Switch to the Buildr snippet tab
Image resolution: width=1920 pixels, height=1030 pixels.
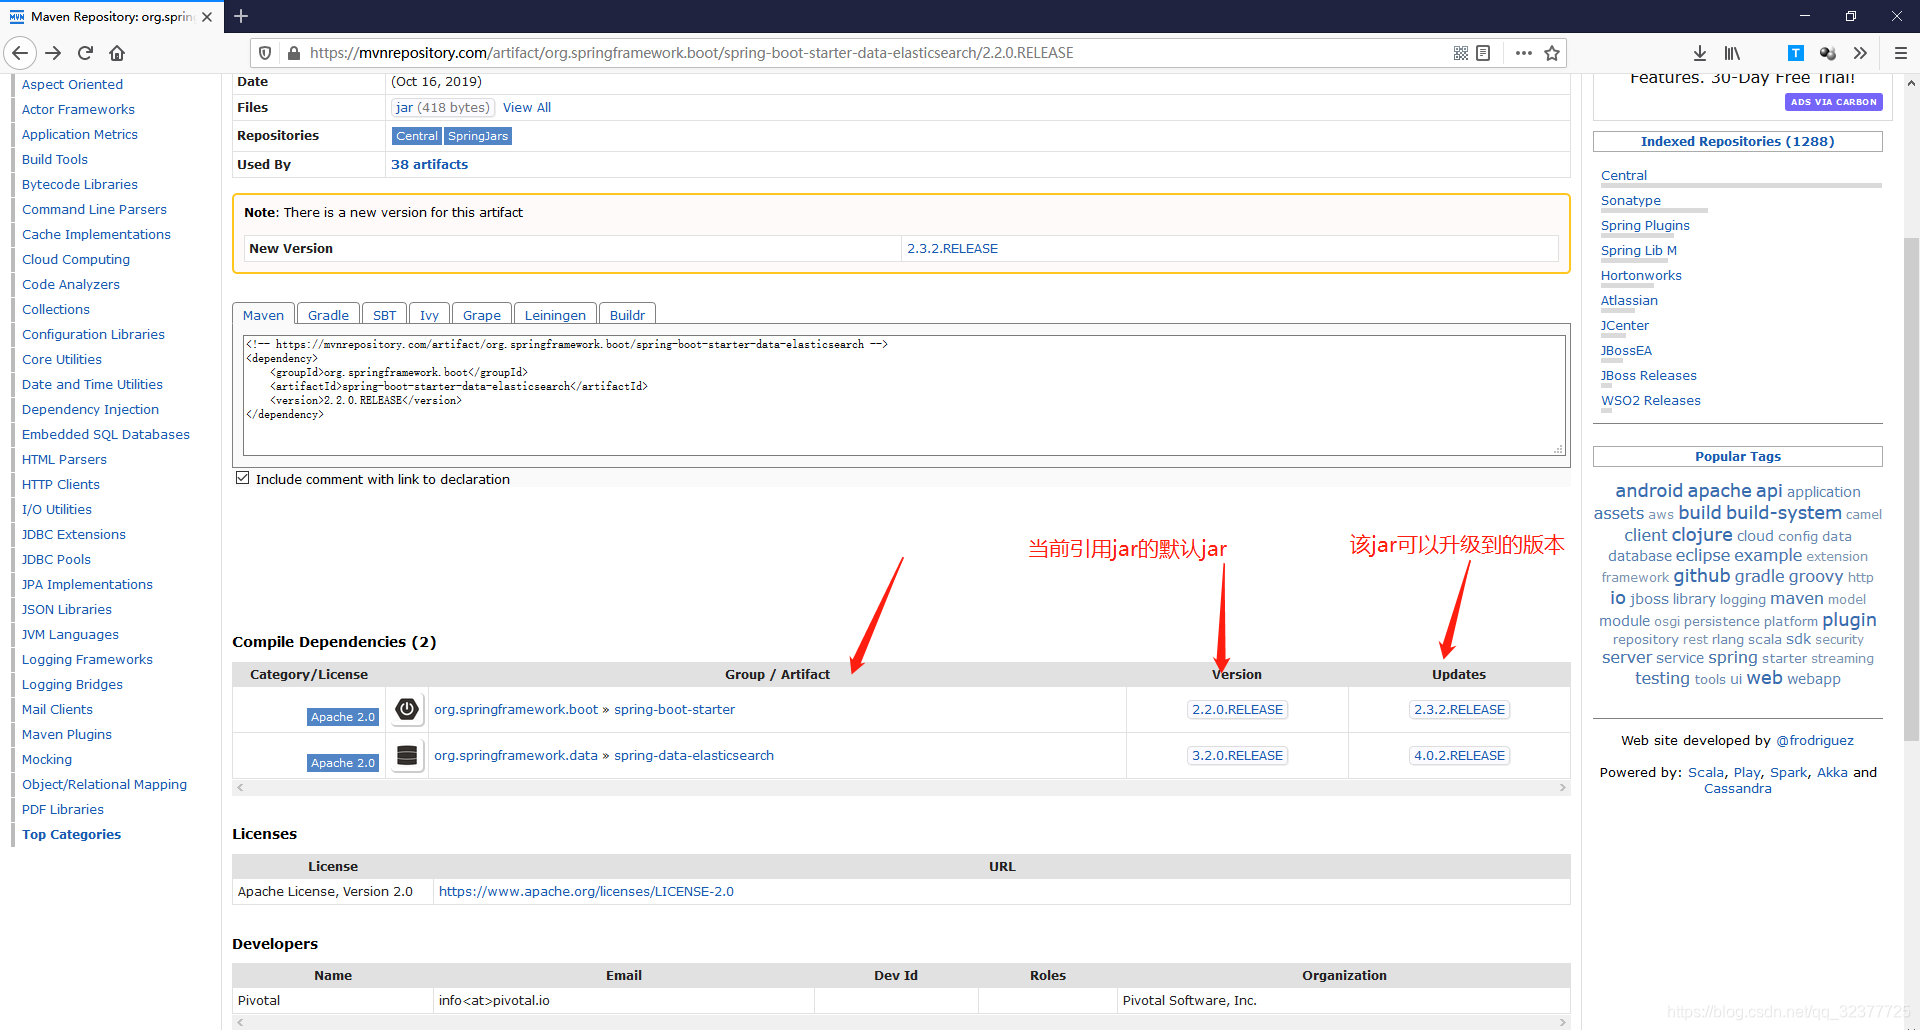(x=627, y=315)
